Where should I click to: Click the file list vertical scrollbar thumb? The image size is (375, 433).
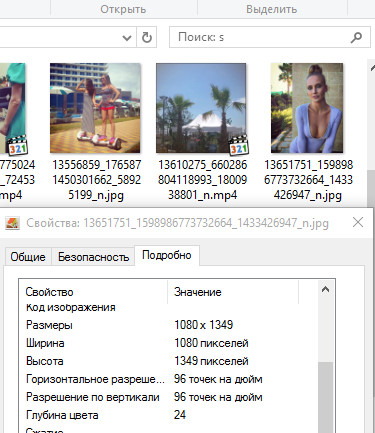click(x=371, y=188)
